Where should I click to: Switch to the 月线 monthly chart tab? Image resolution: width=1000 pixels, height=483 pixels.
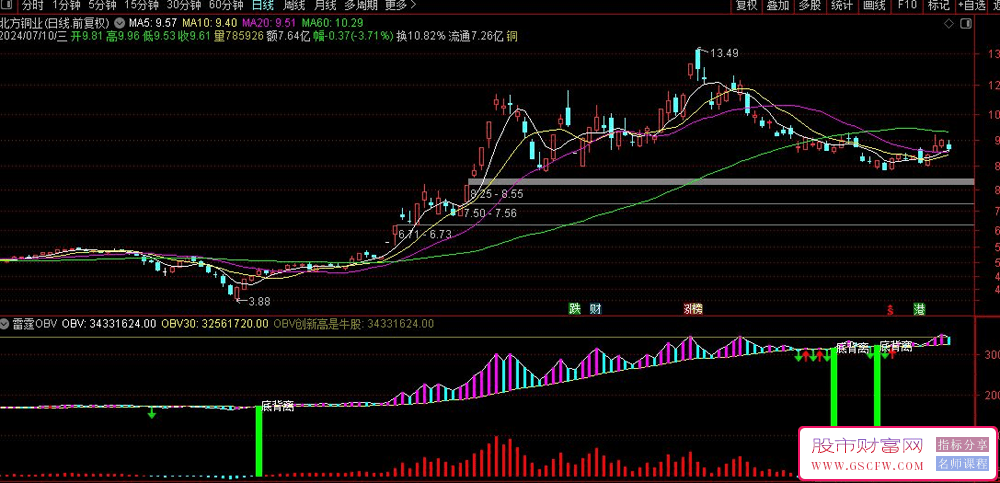point(325,6)
